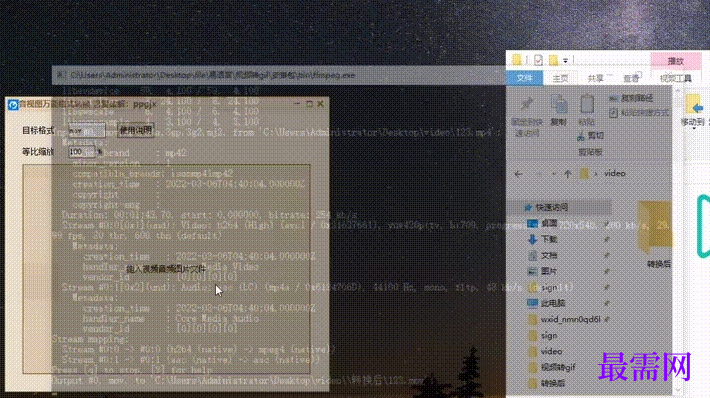Open recent locations dropdown in Explorer
The image size is (710, 398).
tap(554, 174)
